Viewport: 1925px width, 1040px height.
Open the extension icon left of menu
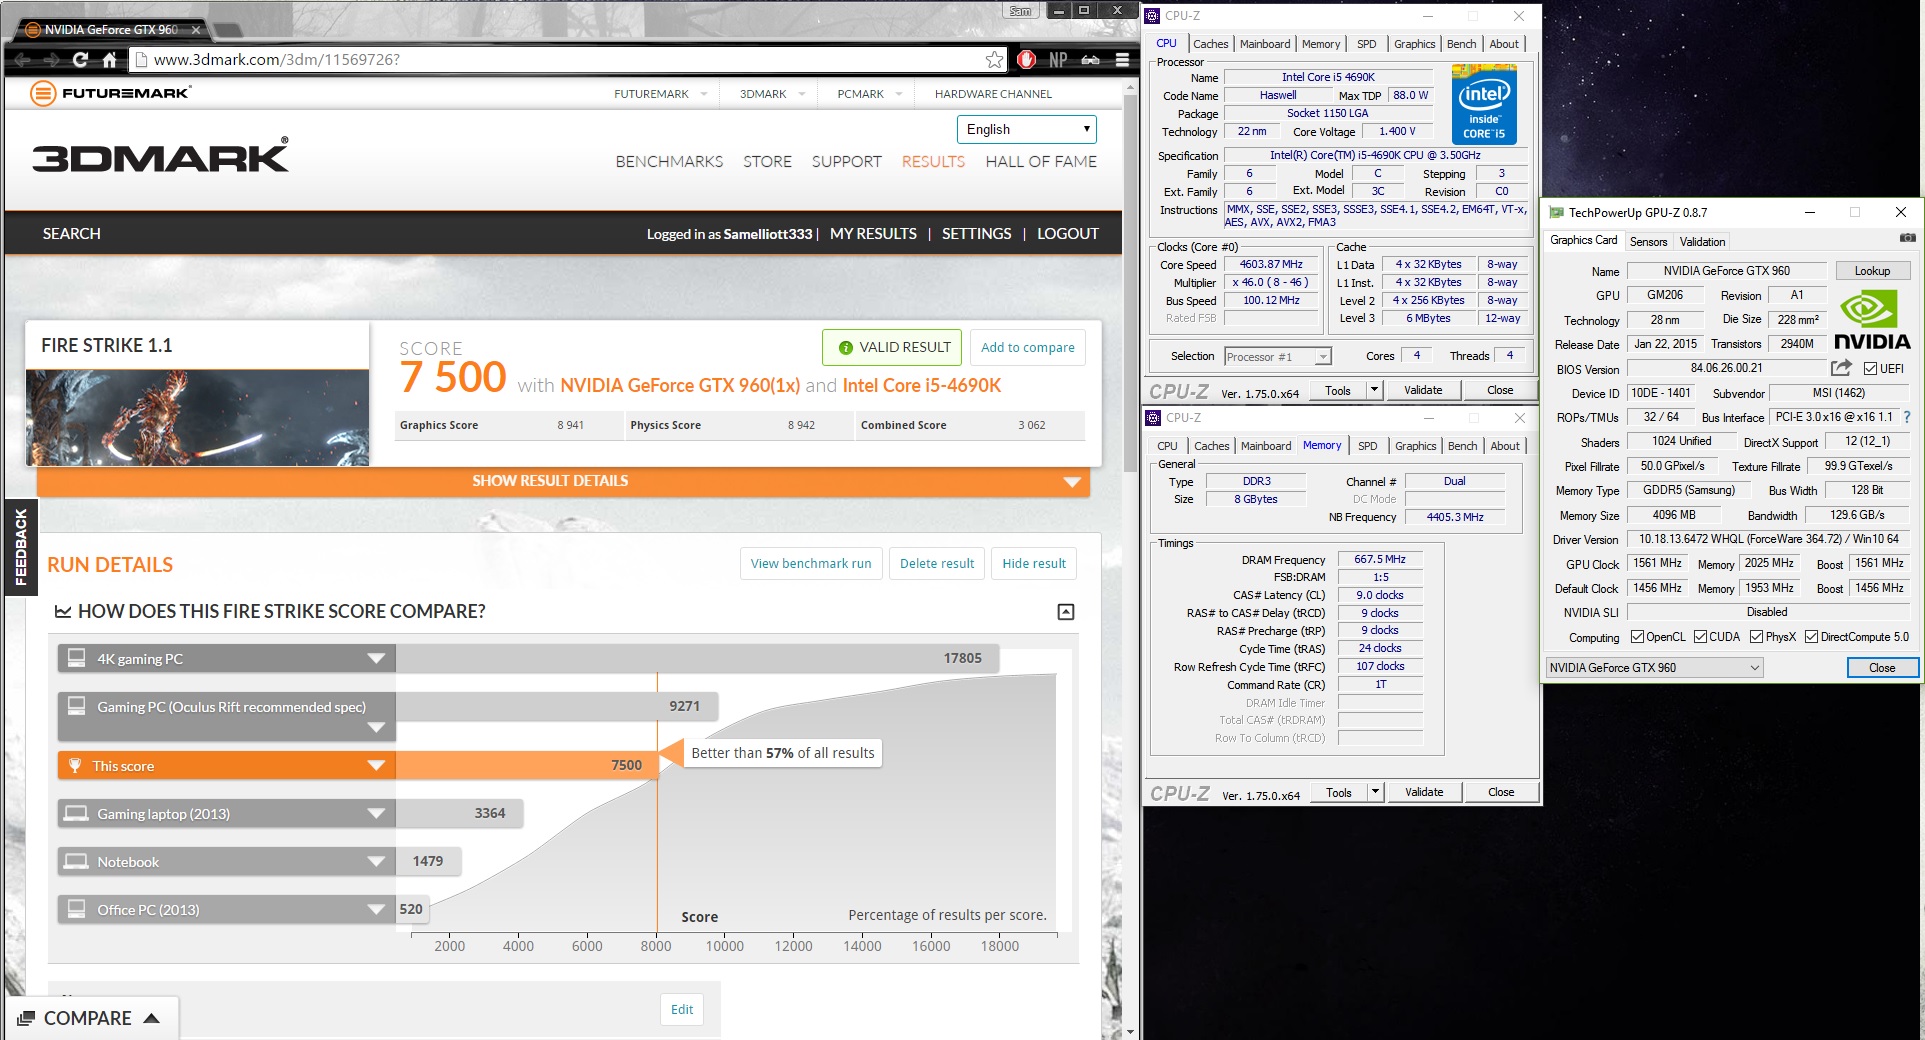[1091, 60]
